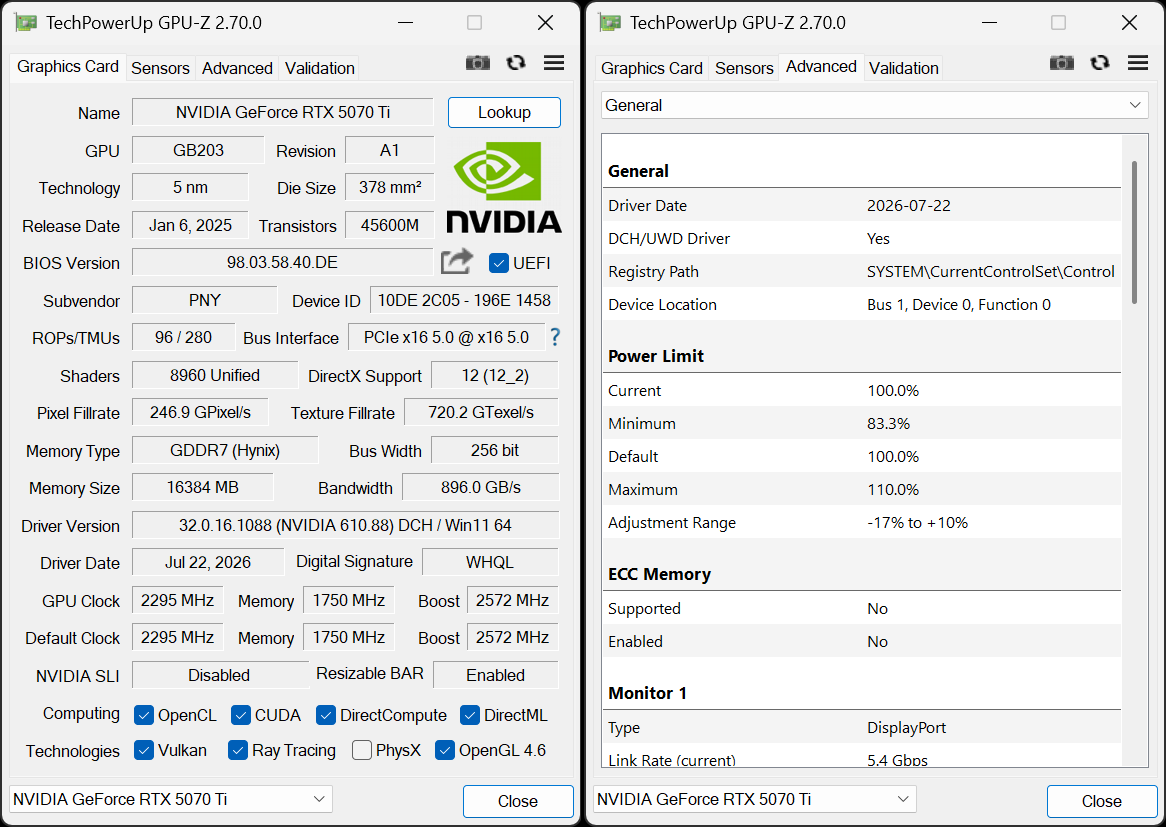1166x827 pixels.
Task: Click the NVIDIA SLI Disabled field
Action: coord(219,675)
